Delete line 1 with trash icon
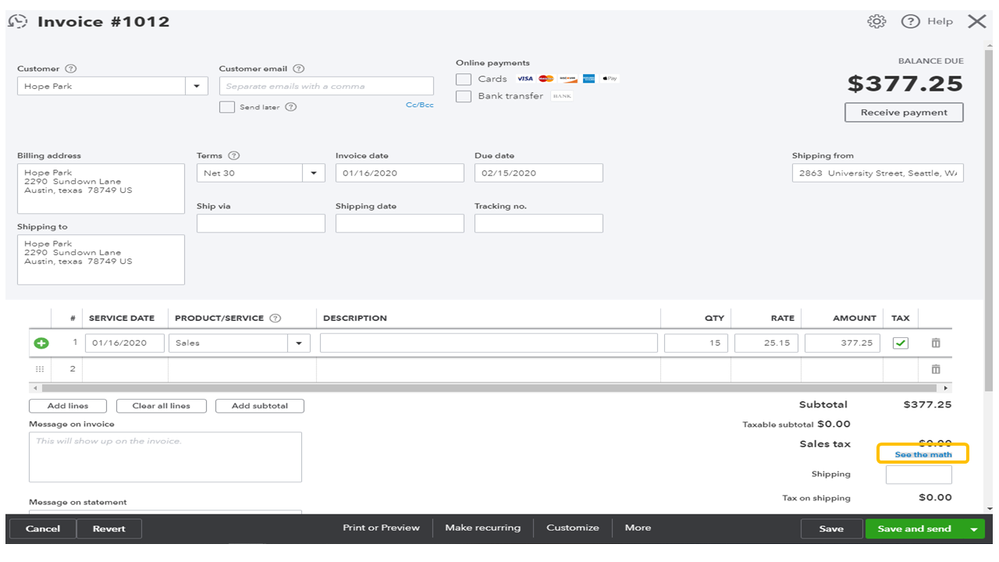Image resolution: width=999 pixels, height=562 pixels. 936,343
